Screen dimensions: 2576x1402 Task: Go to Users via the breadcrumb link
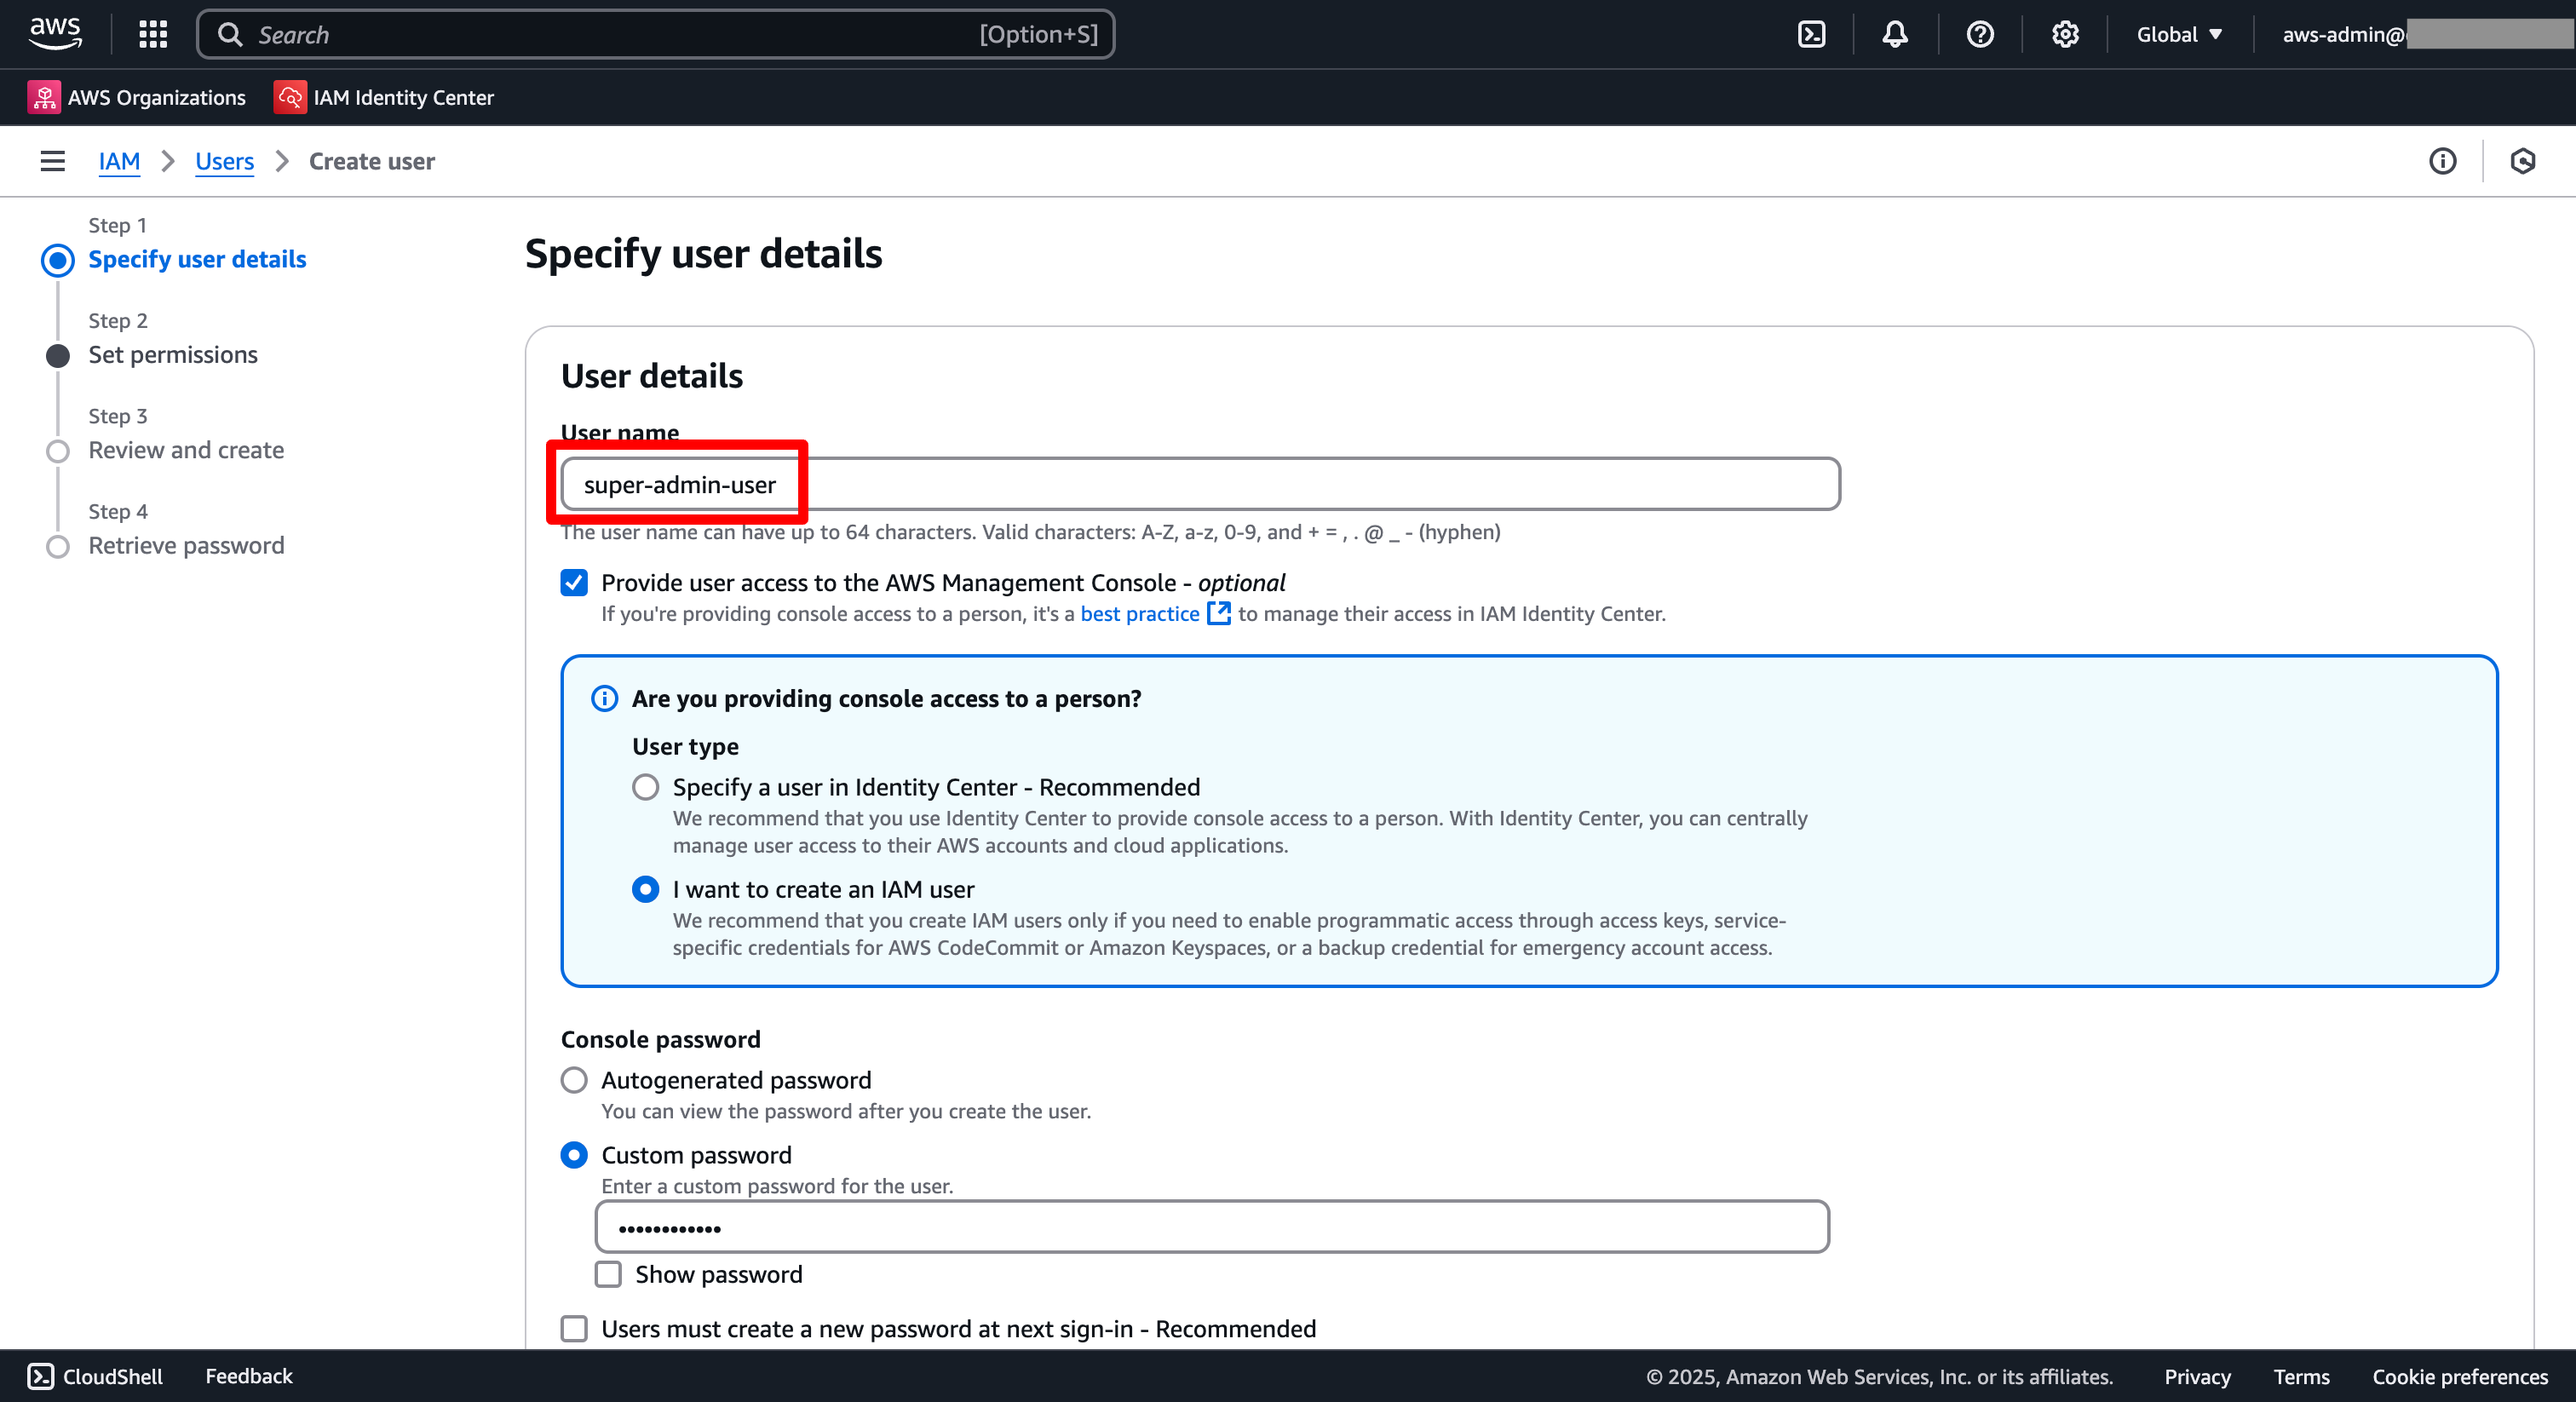point(224,161)
